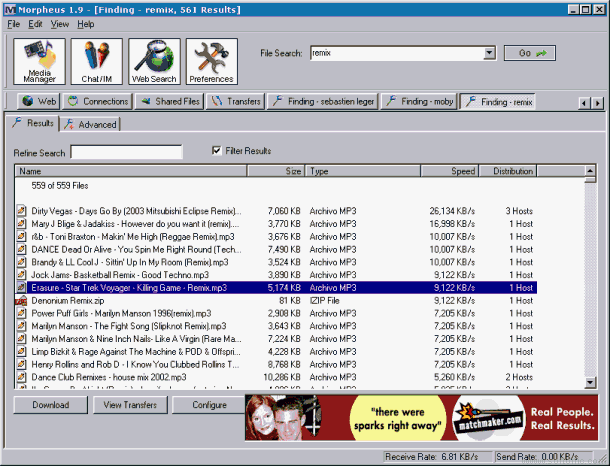Click the Download button
The height and width of the screenshot is (466, 610).
tap(51, 405)
